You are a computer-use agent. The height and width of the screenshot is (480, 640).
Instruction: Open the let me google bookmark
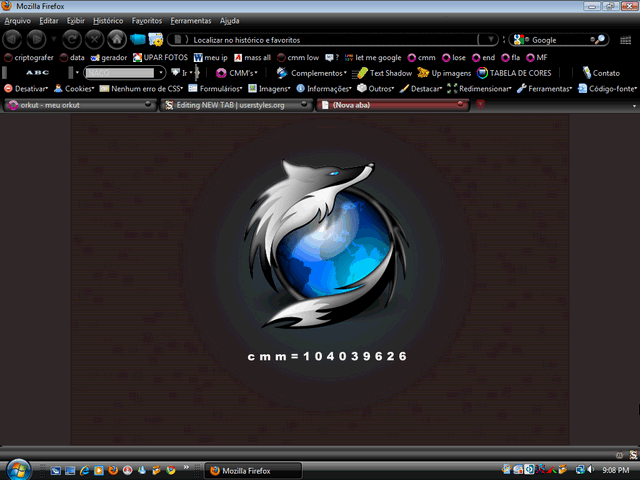click(373, 58)
